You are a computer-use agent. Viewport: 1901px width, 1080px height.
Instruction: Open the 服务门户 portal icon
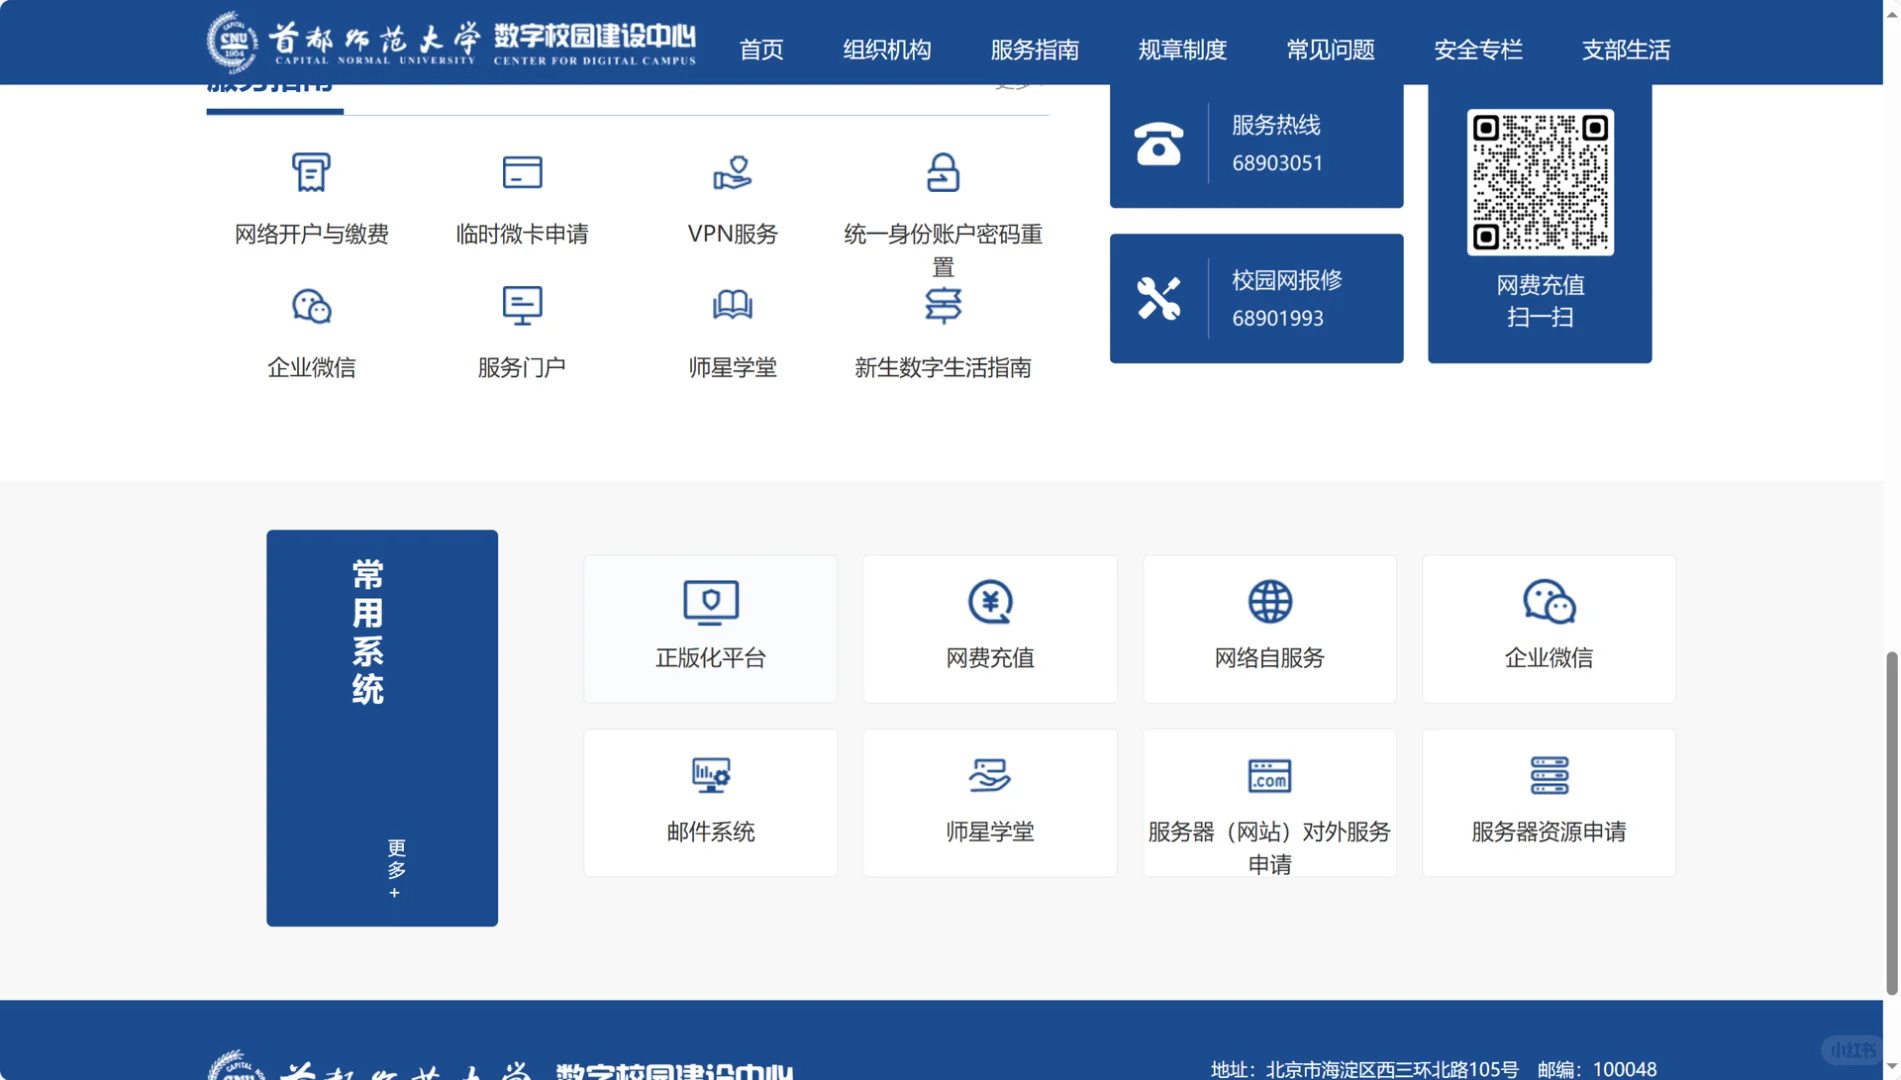(523, 305)
